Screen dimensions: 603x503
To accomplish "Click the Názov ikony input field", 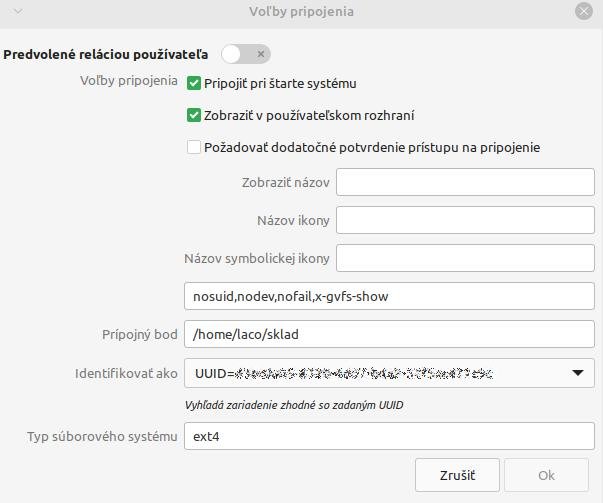I will pyautogui.click(x=465, y=220).
